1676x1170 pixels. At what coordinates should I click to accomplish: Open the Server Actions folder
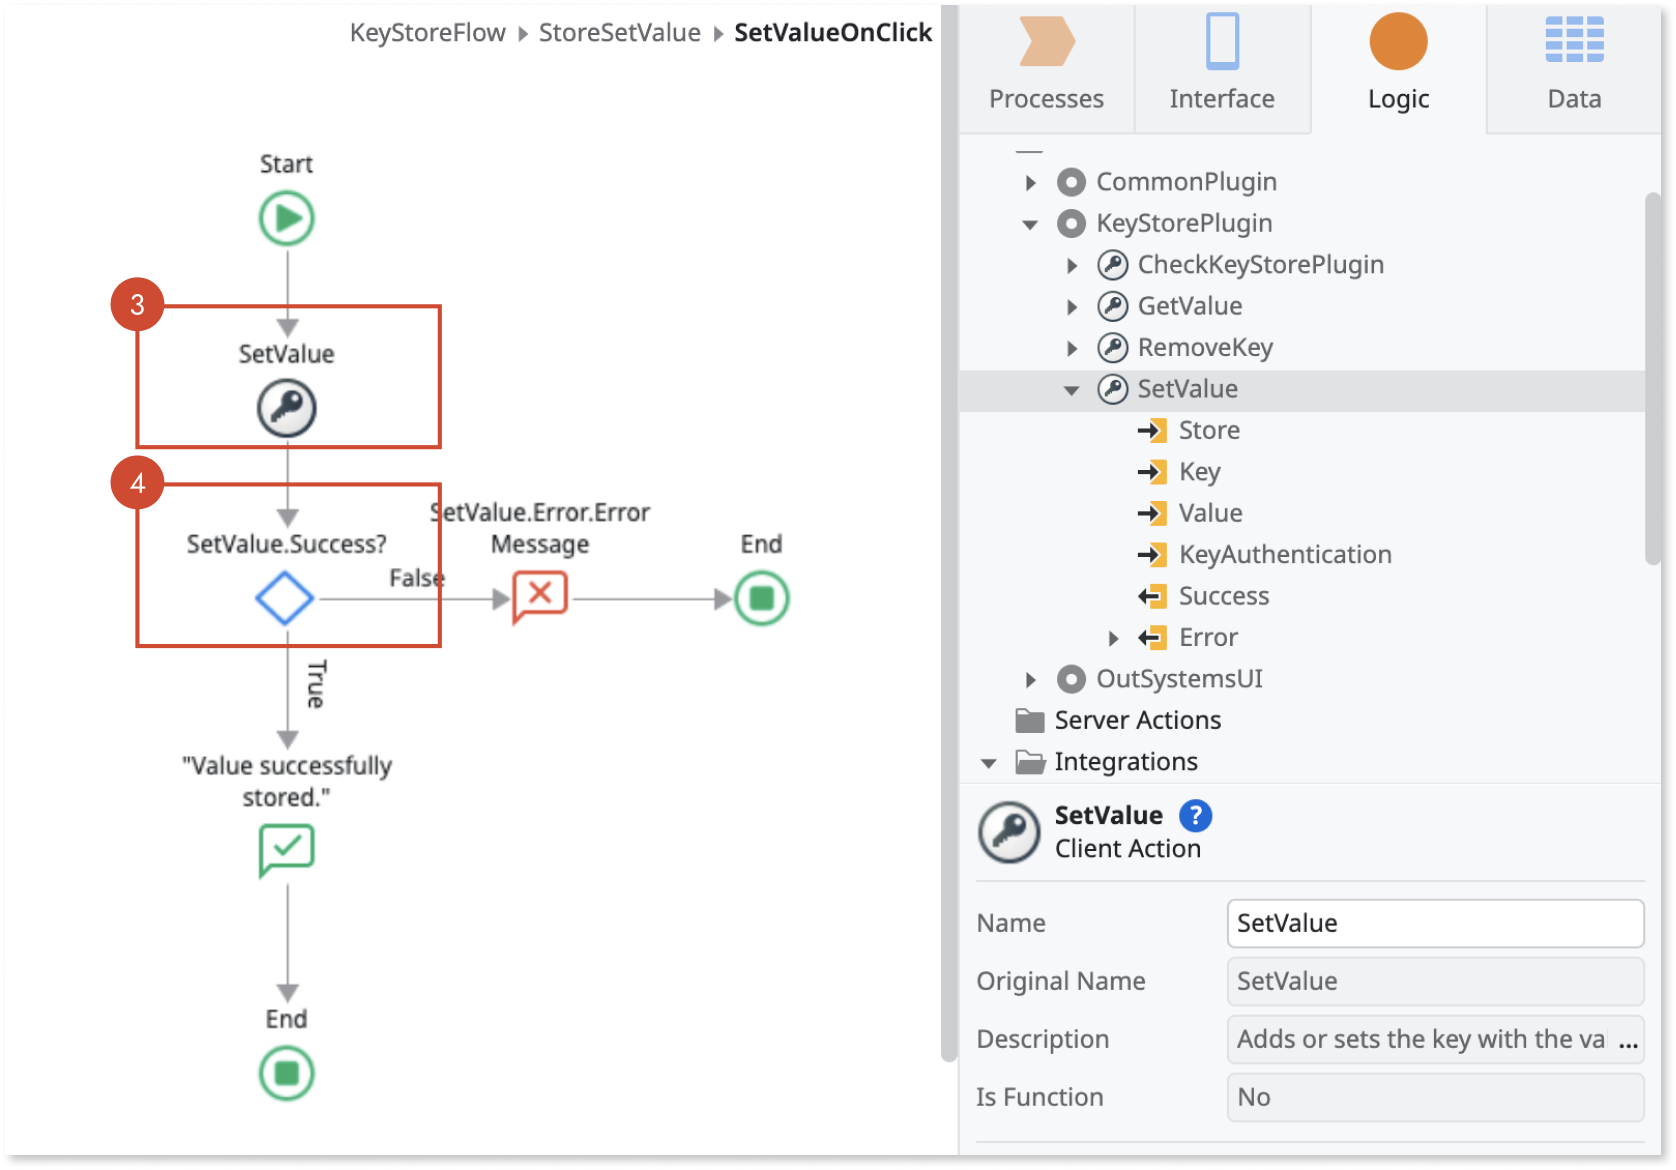click(x=1137, y=719)
